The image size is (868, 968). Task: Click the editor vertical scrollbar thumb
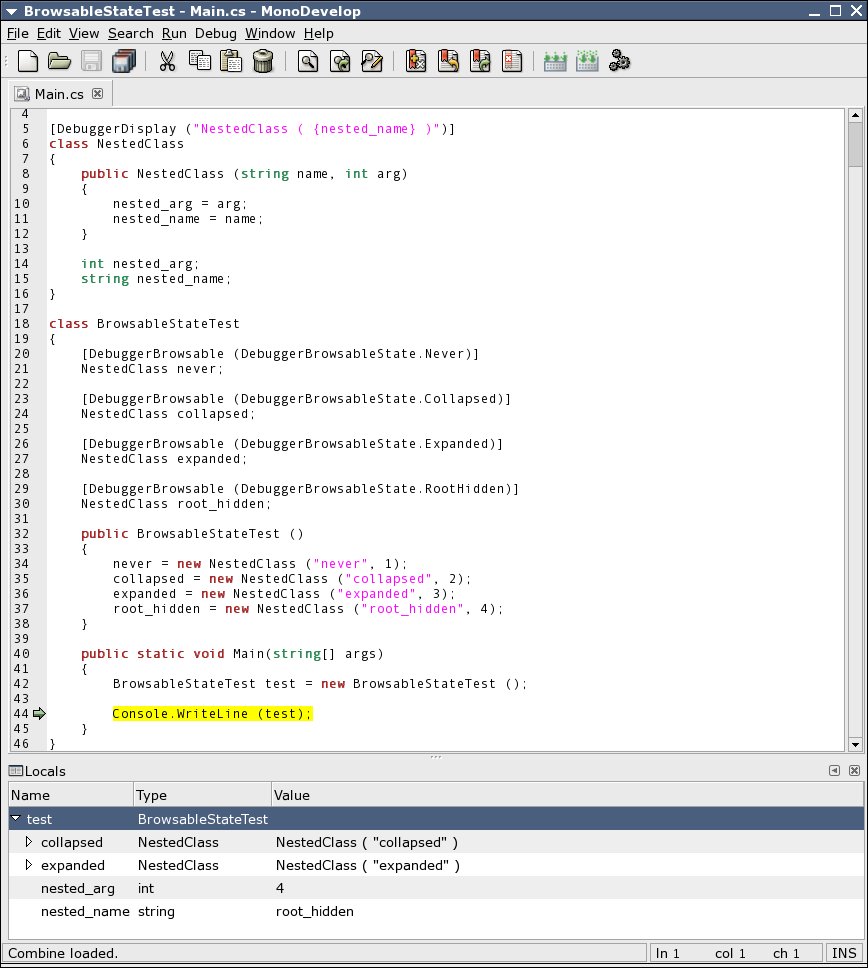(855, 144)
